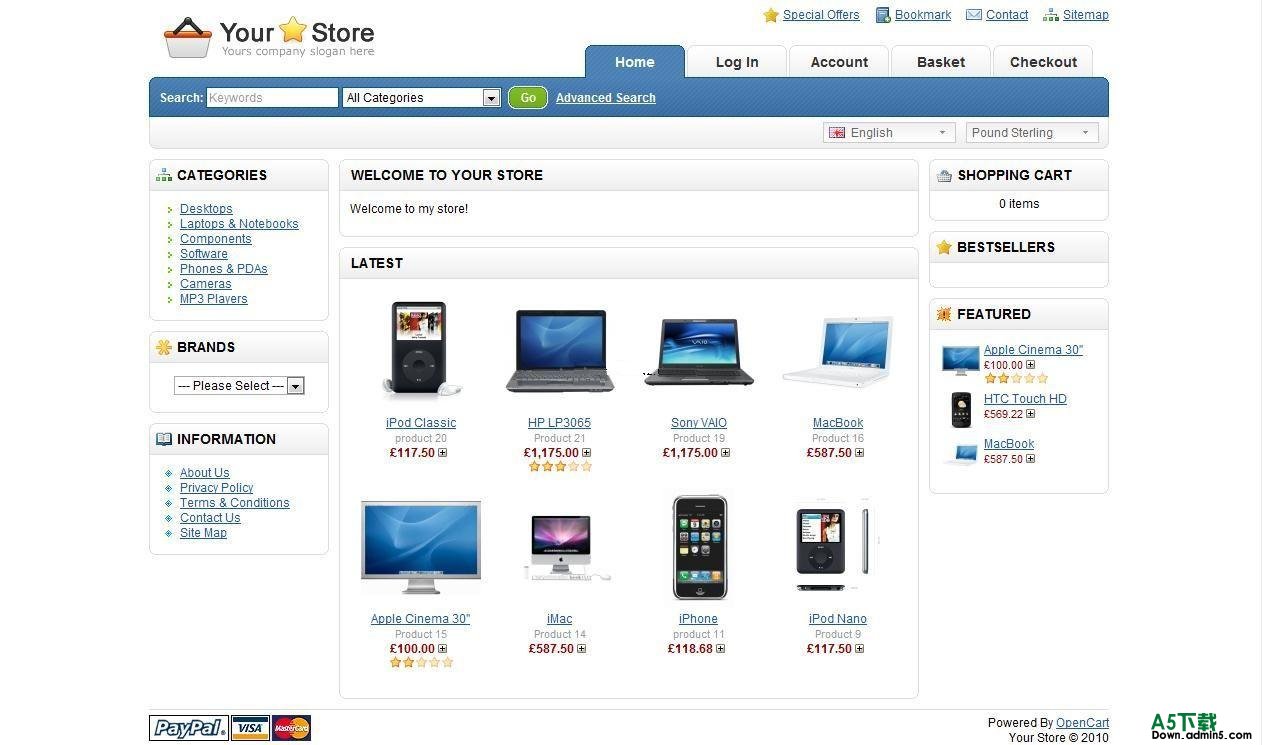The height and width of the screenshot is (745, 1263).
Task: Click add icon next to iPhone price
Action: (721, 649)
